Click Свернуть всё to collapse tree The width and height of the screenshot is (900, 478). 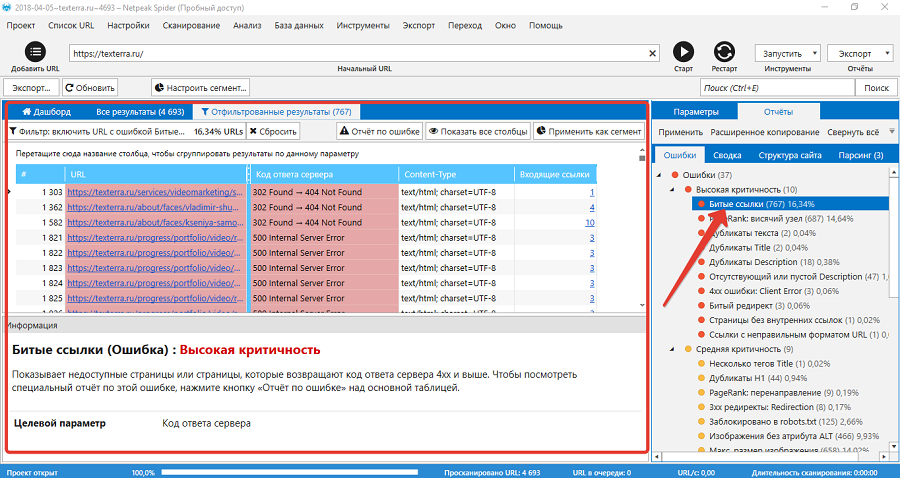pos(853,132)
